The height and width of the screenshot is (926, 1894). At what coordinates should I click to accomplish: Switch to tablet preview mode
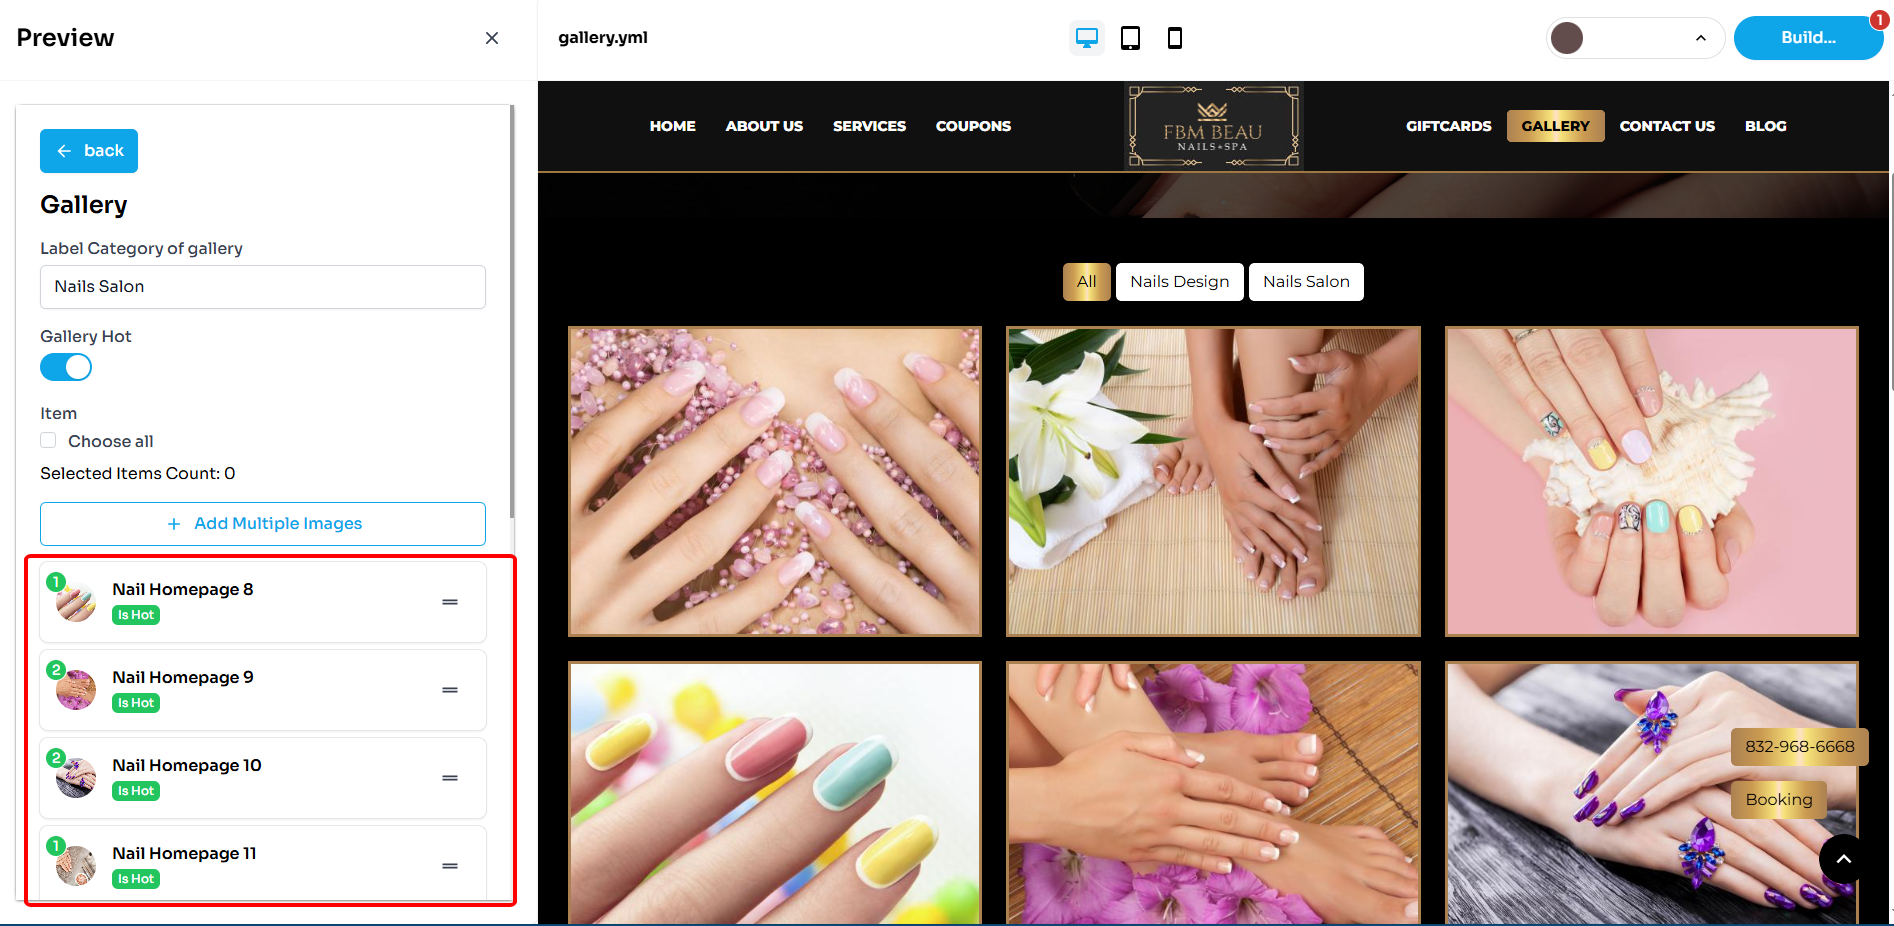[1130, 38]
